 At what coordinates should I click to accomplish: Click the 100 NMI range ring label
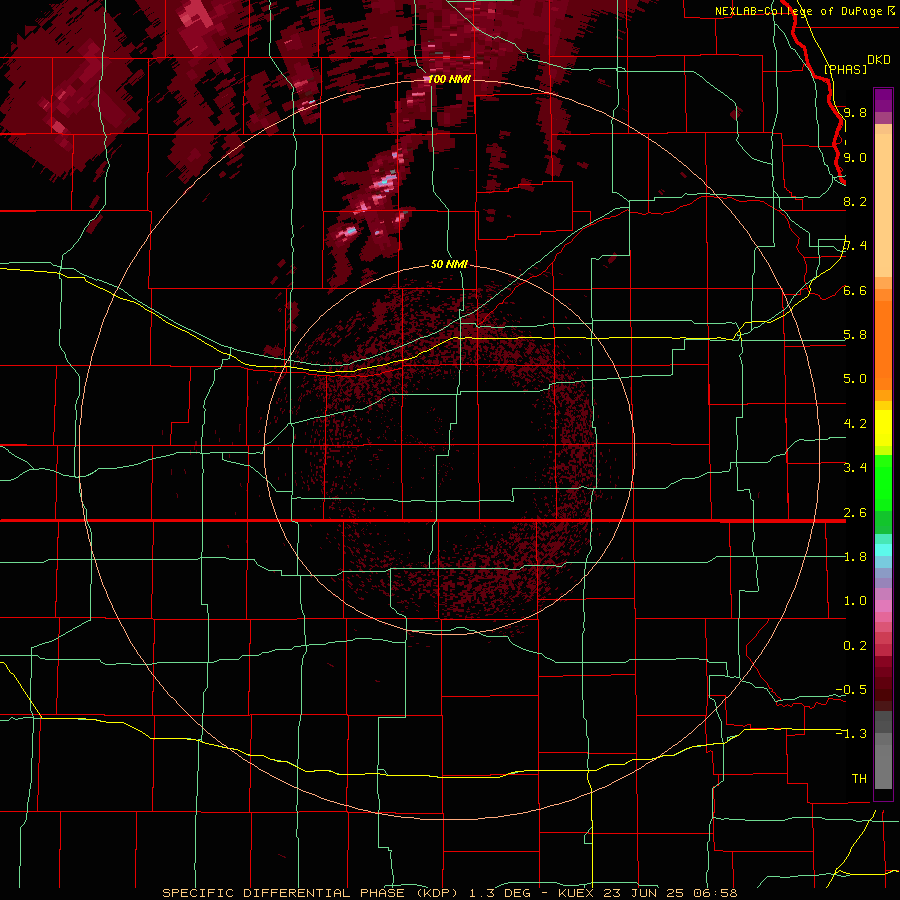(x=449, y=79)
